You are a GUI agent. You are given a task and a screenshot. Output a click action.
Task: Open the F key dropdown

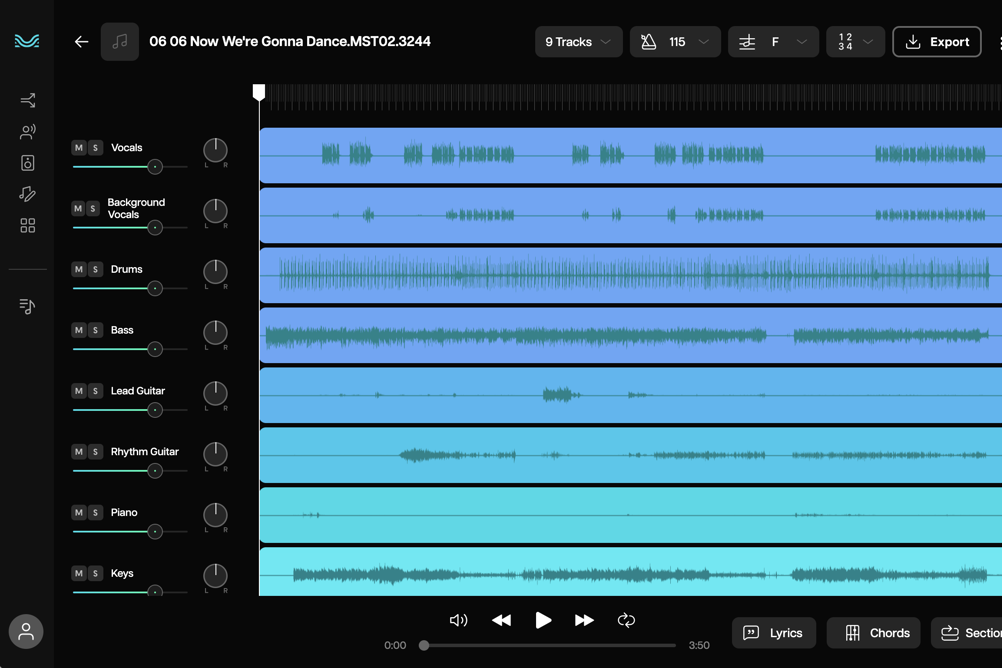(x=773, y=42)
